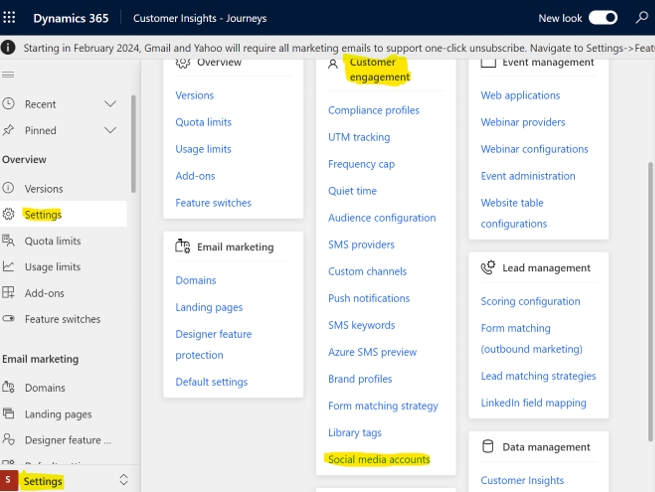Image resolution: width=655 pixels, height=492 pixels.
Task: Open the Settings area switcher arrows
Action: pos(124,479)
